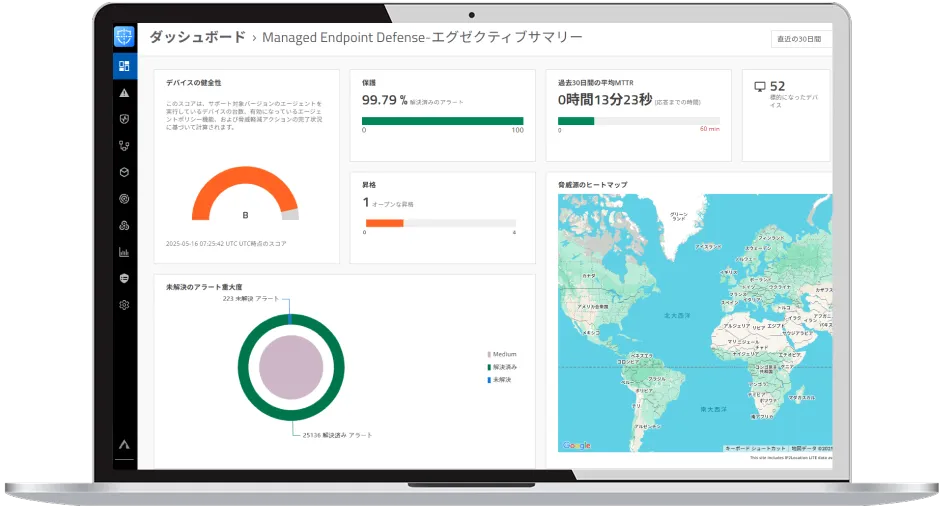
Task: Toggle the Medium legend entry
Action: (502, 354)
